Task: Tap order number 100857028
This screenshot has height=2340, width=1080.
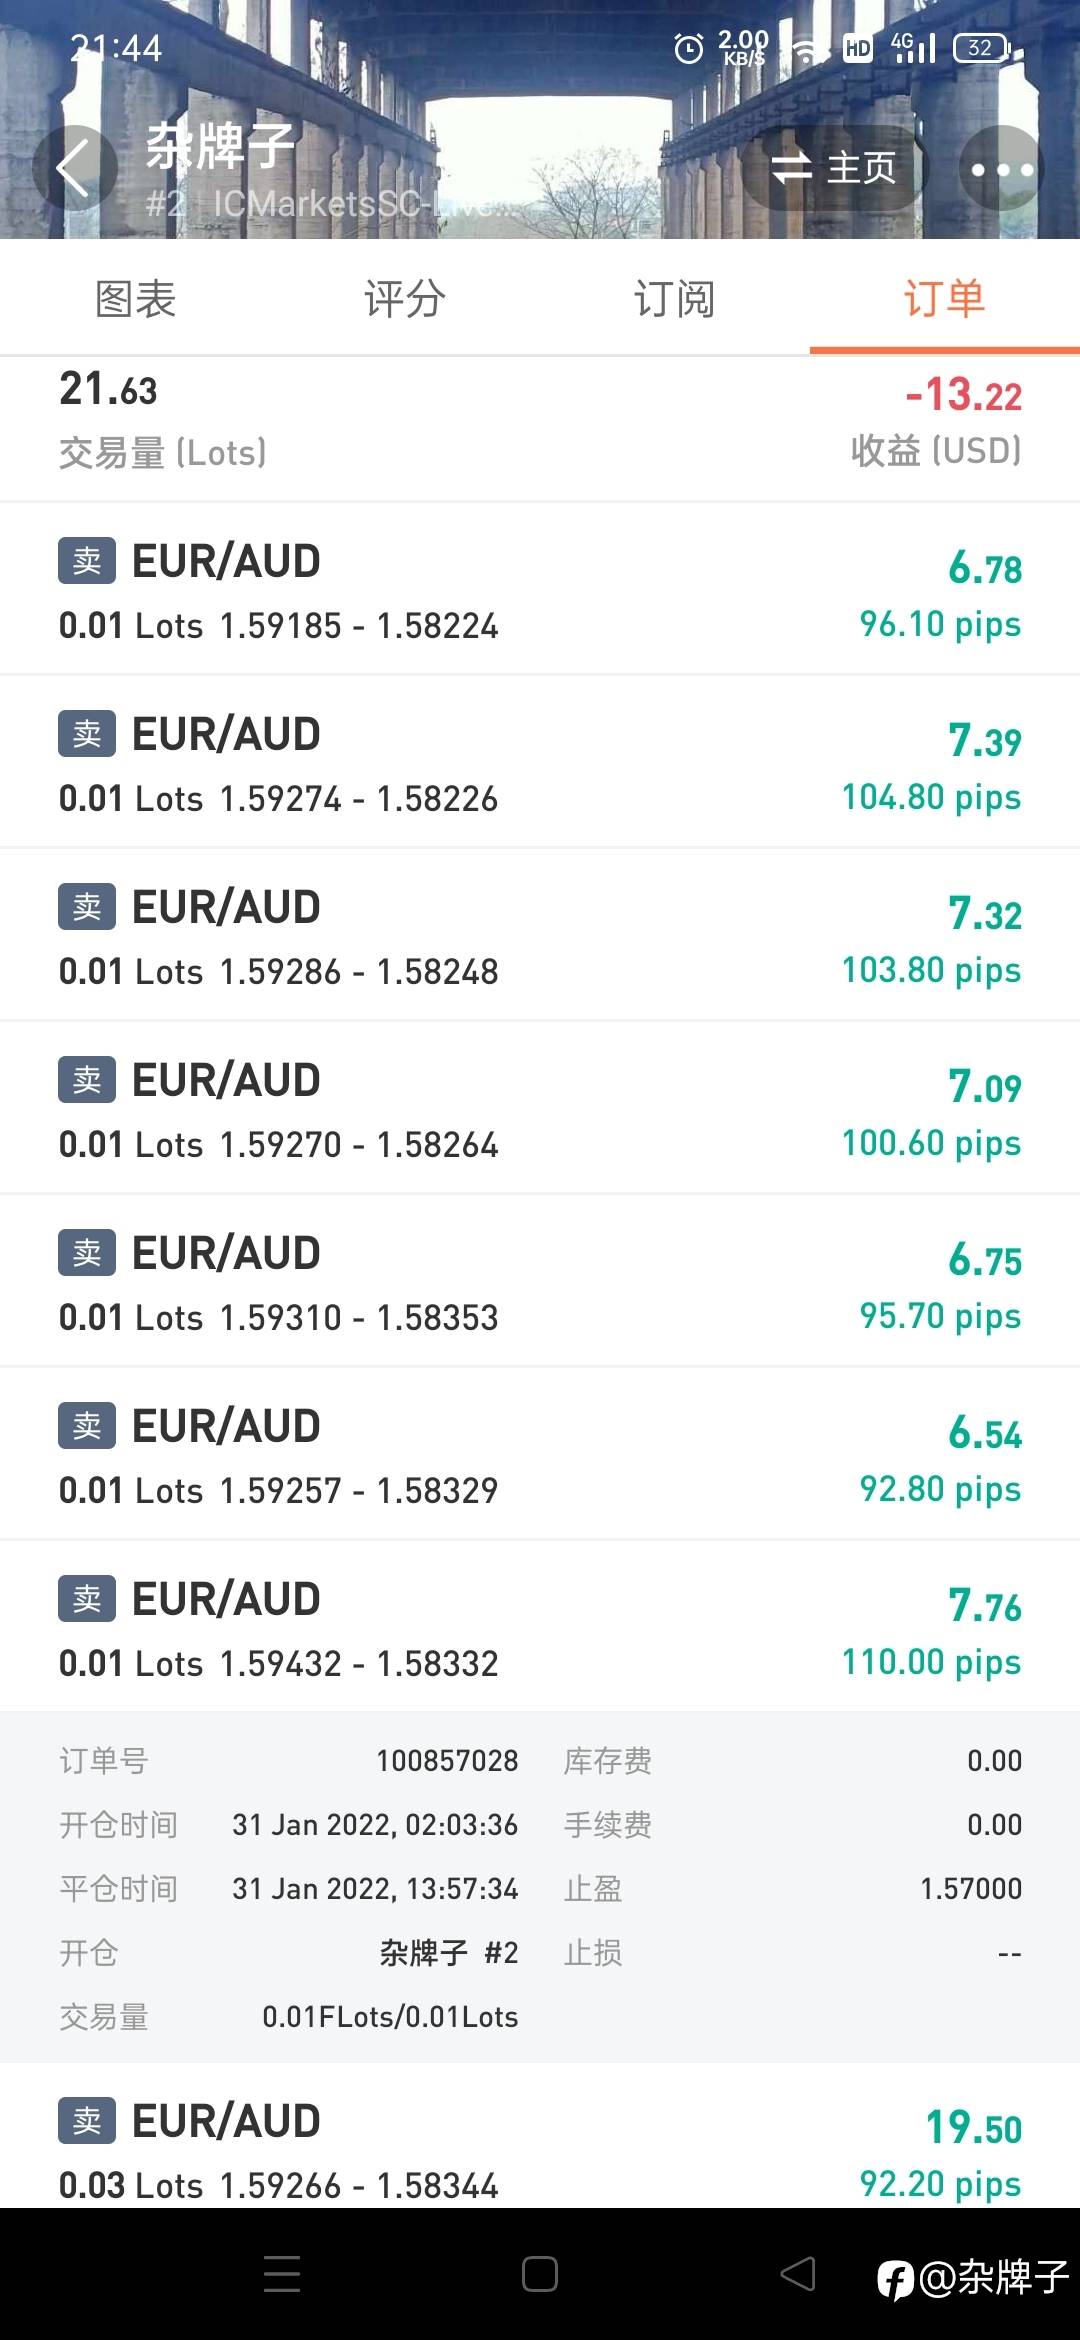Action: point(447,1761)
